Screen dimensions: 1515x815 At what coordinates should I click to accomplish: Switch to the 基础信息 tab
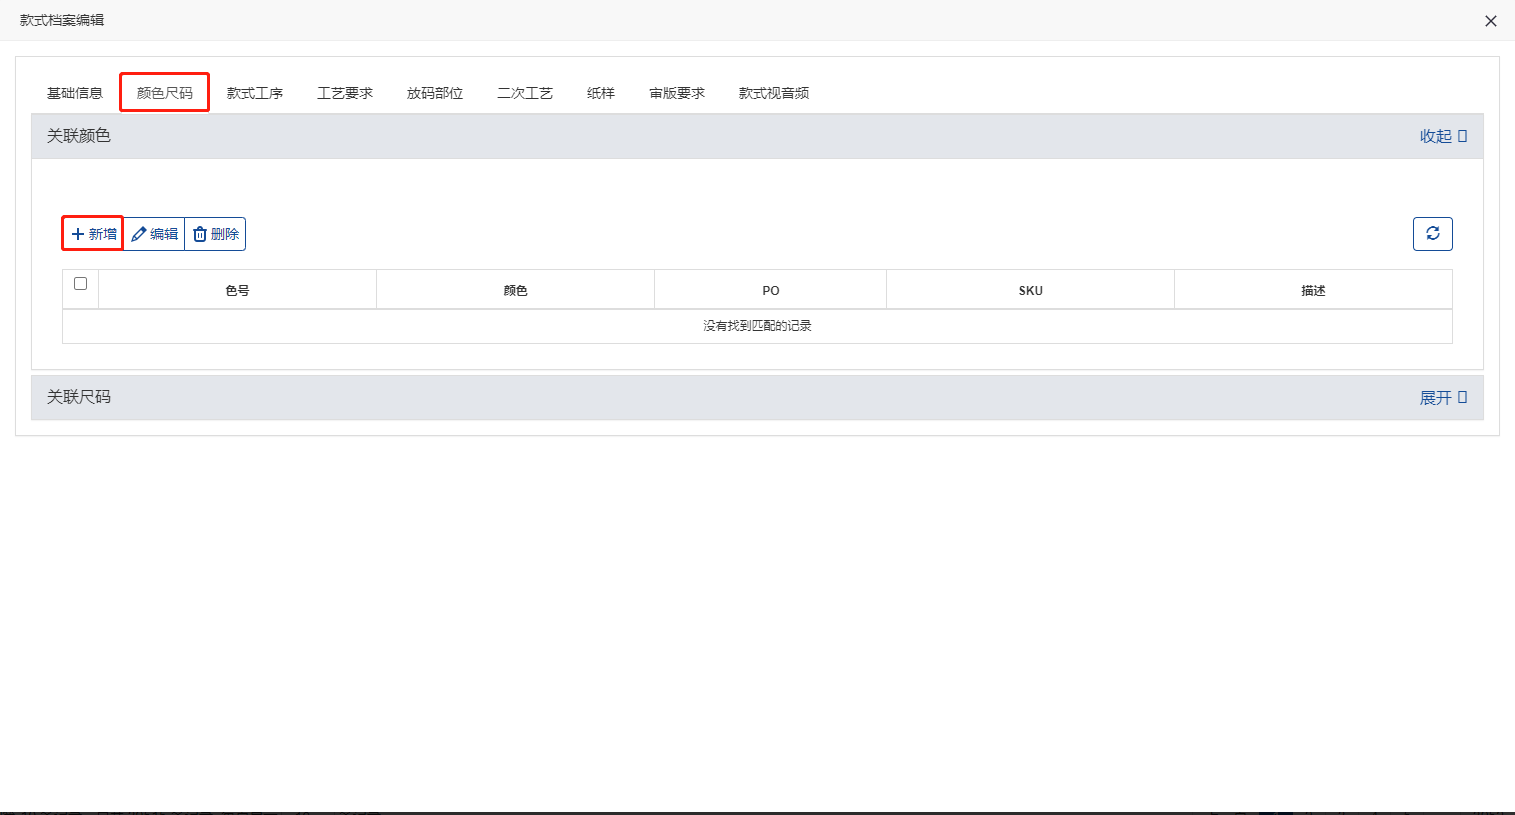(x=74, y=92)
